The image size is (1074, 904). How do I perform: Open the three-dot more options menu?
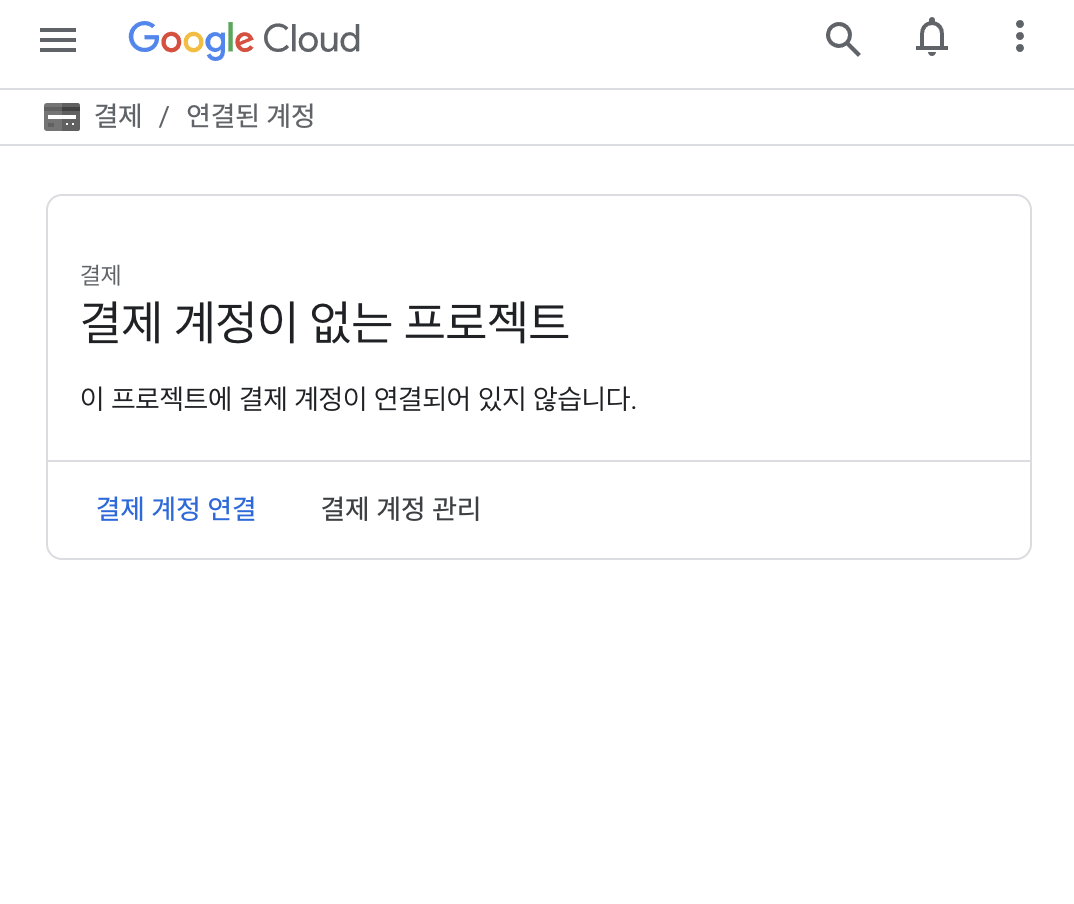[x=1020, y=36]
